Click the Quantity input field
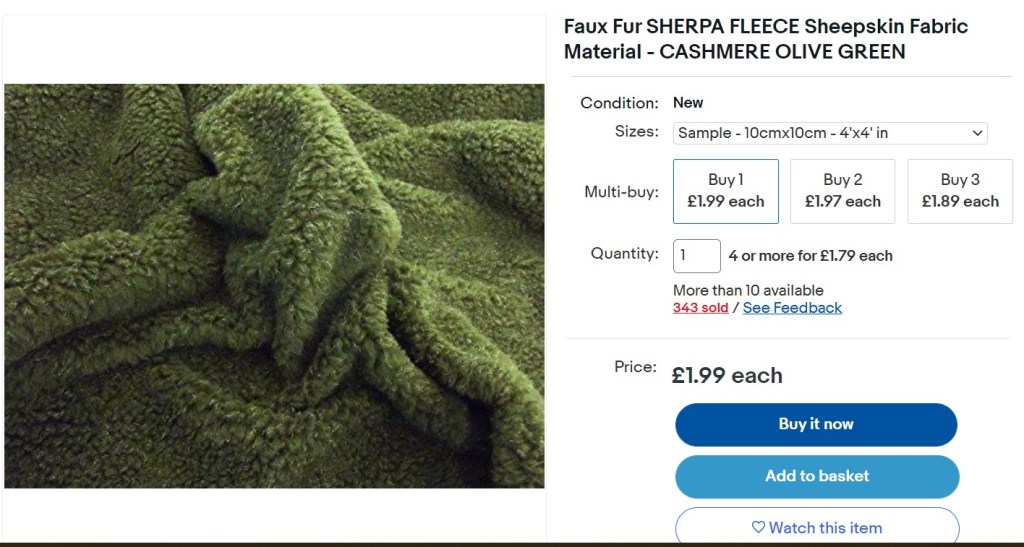This screenshot has height=547, width=1024. pos(696,256)
